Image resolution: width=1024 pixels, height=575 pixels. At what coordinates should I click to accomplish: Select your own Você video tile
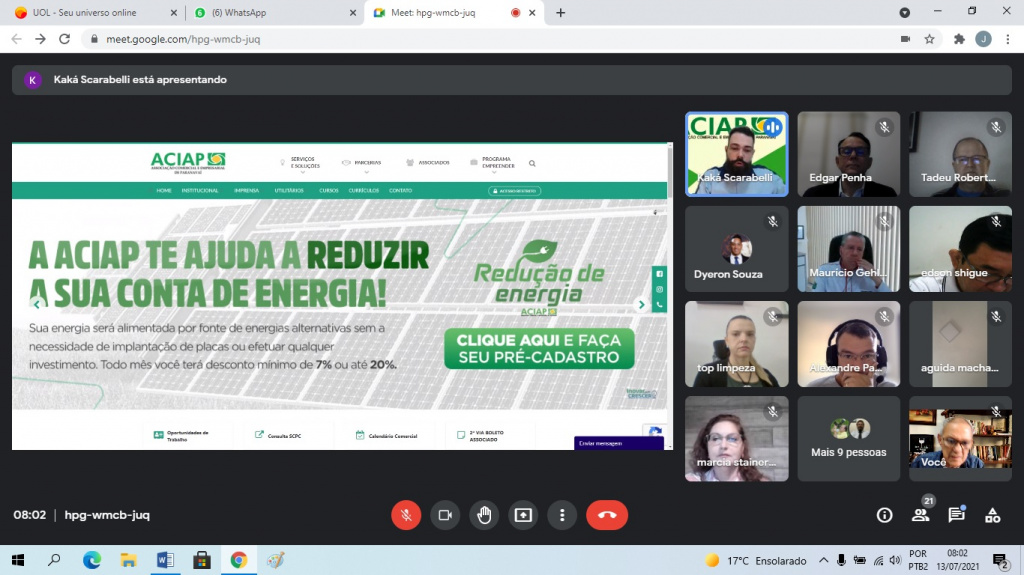960,438
